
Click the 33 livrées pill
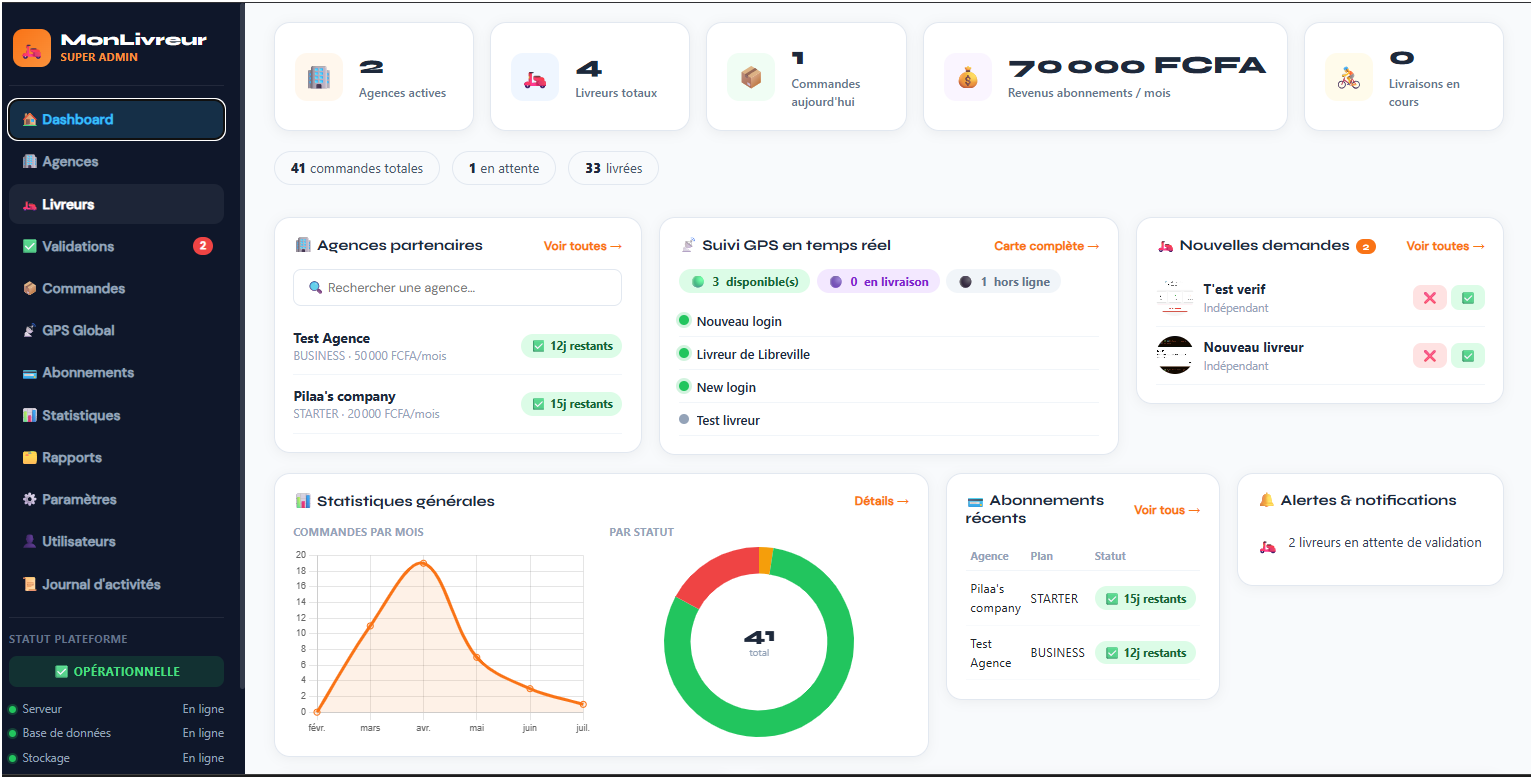[613, 168]
